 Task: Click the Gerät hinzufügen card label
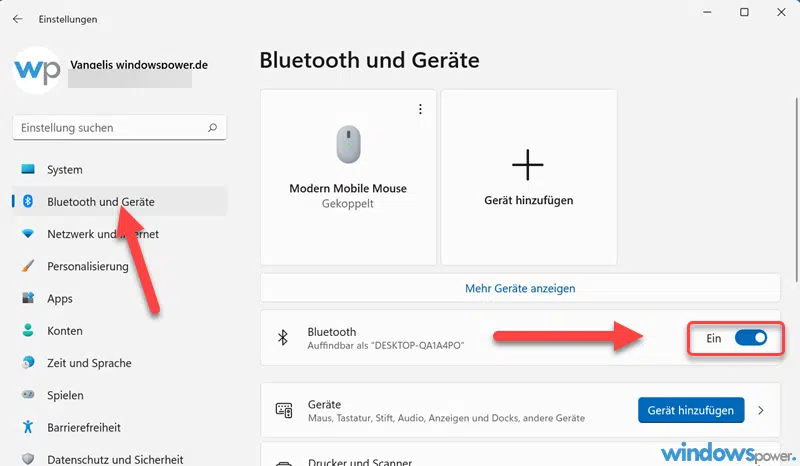click(529, 200)
